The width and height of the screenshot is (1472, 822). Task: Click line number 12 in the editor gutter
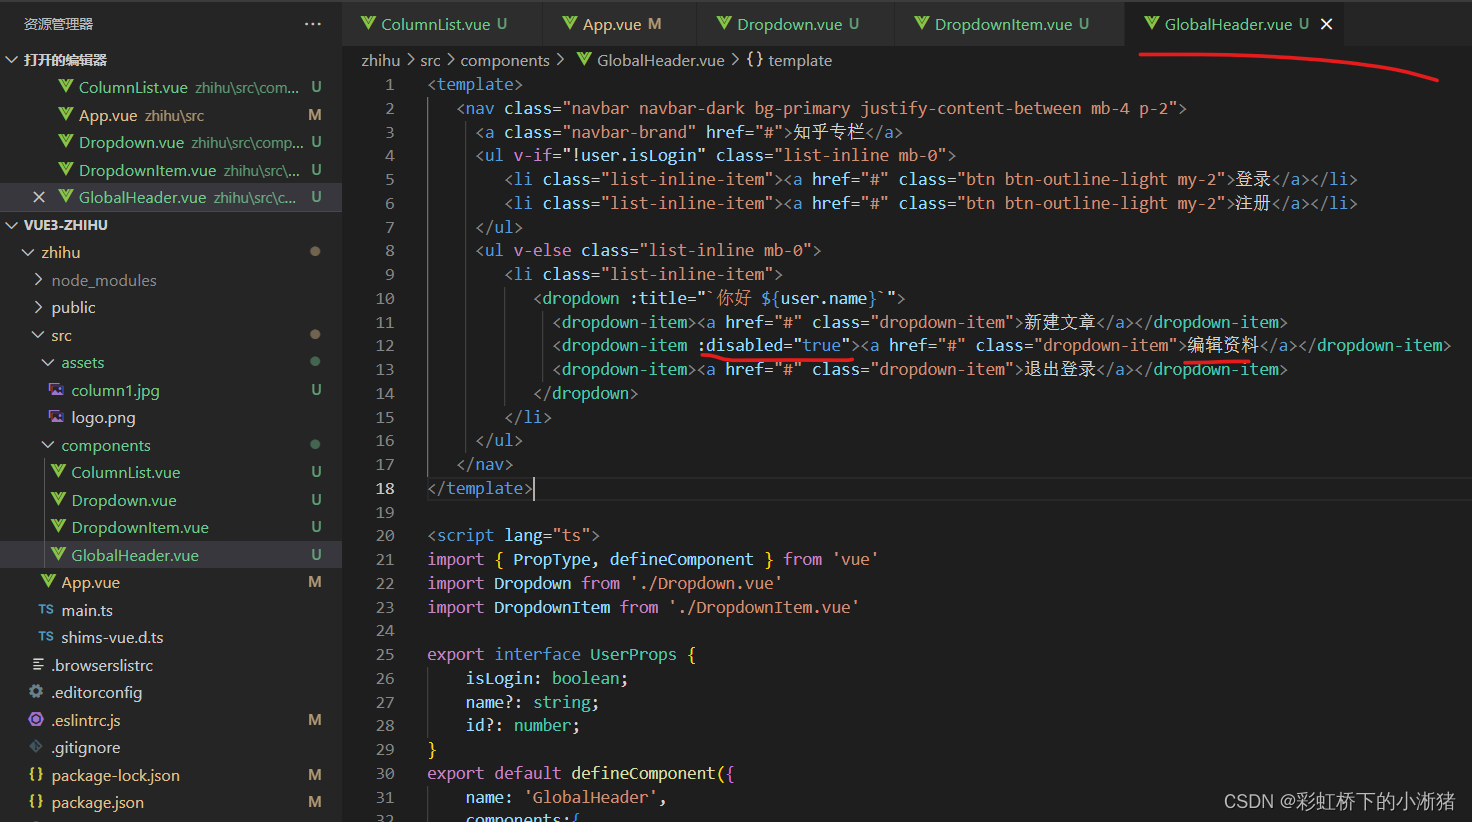click(385, 345)
